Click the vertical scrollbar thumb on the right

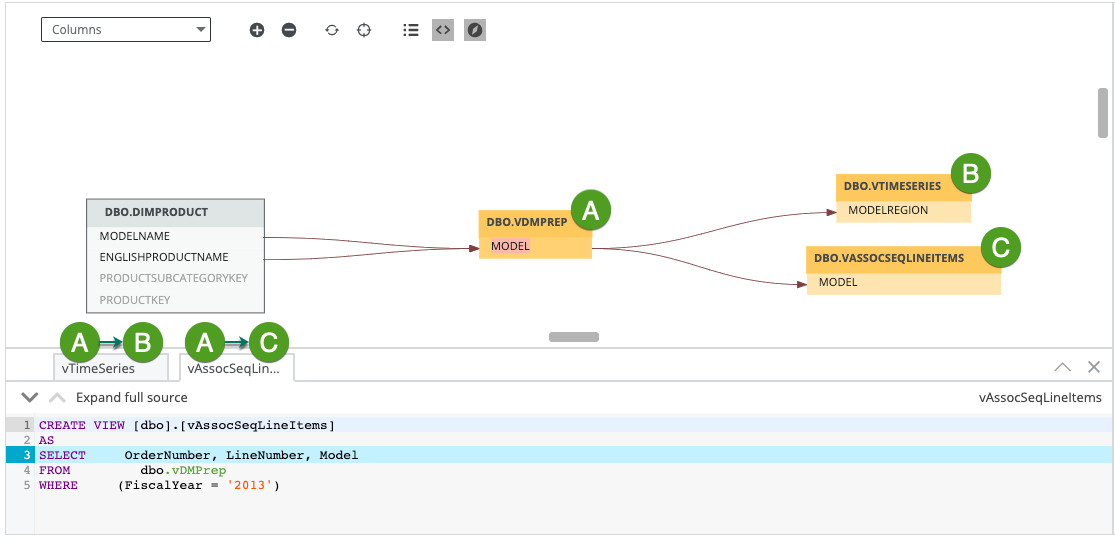coord(1102,112)
